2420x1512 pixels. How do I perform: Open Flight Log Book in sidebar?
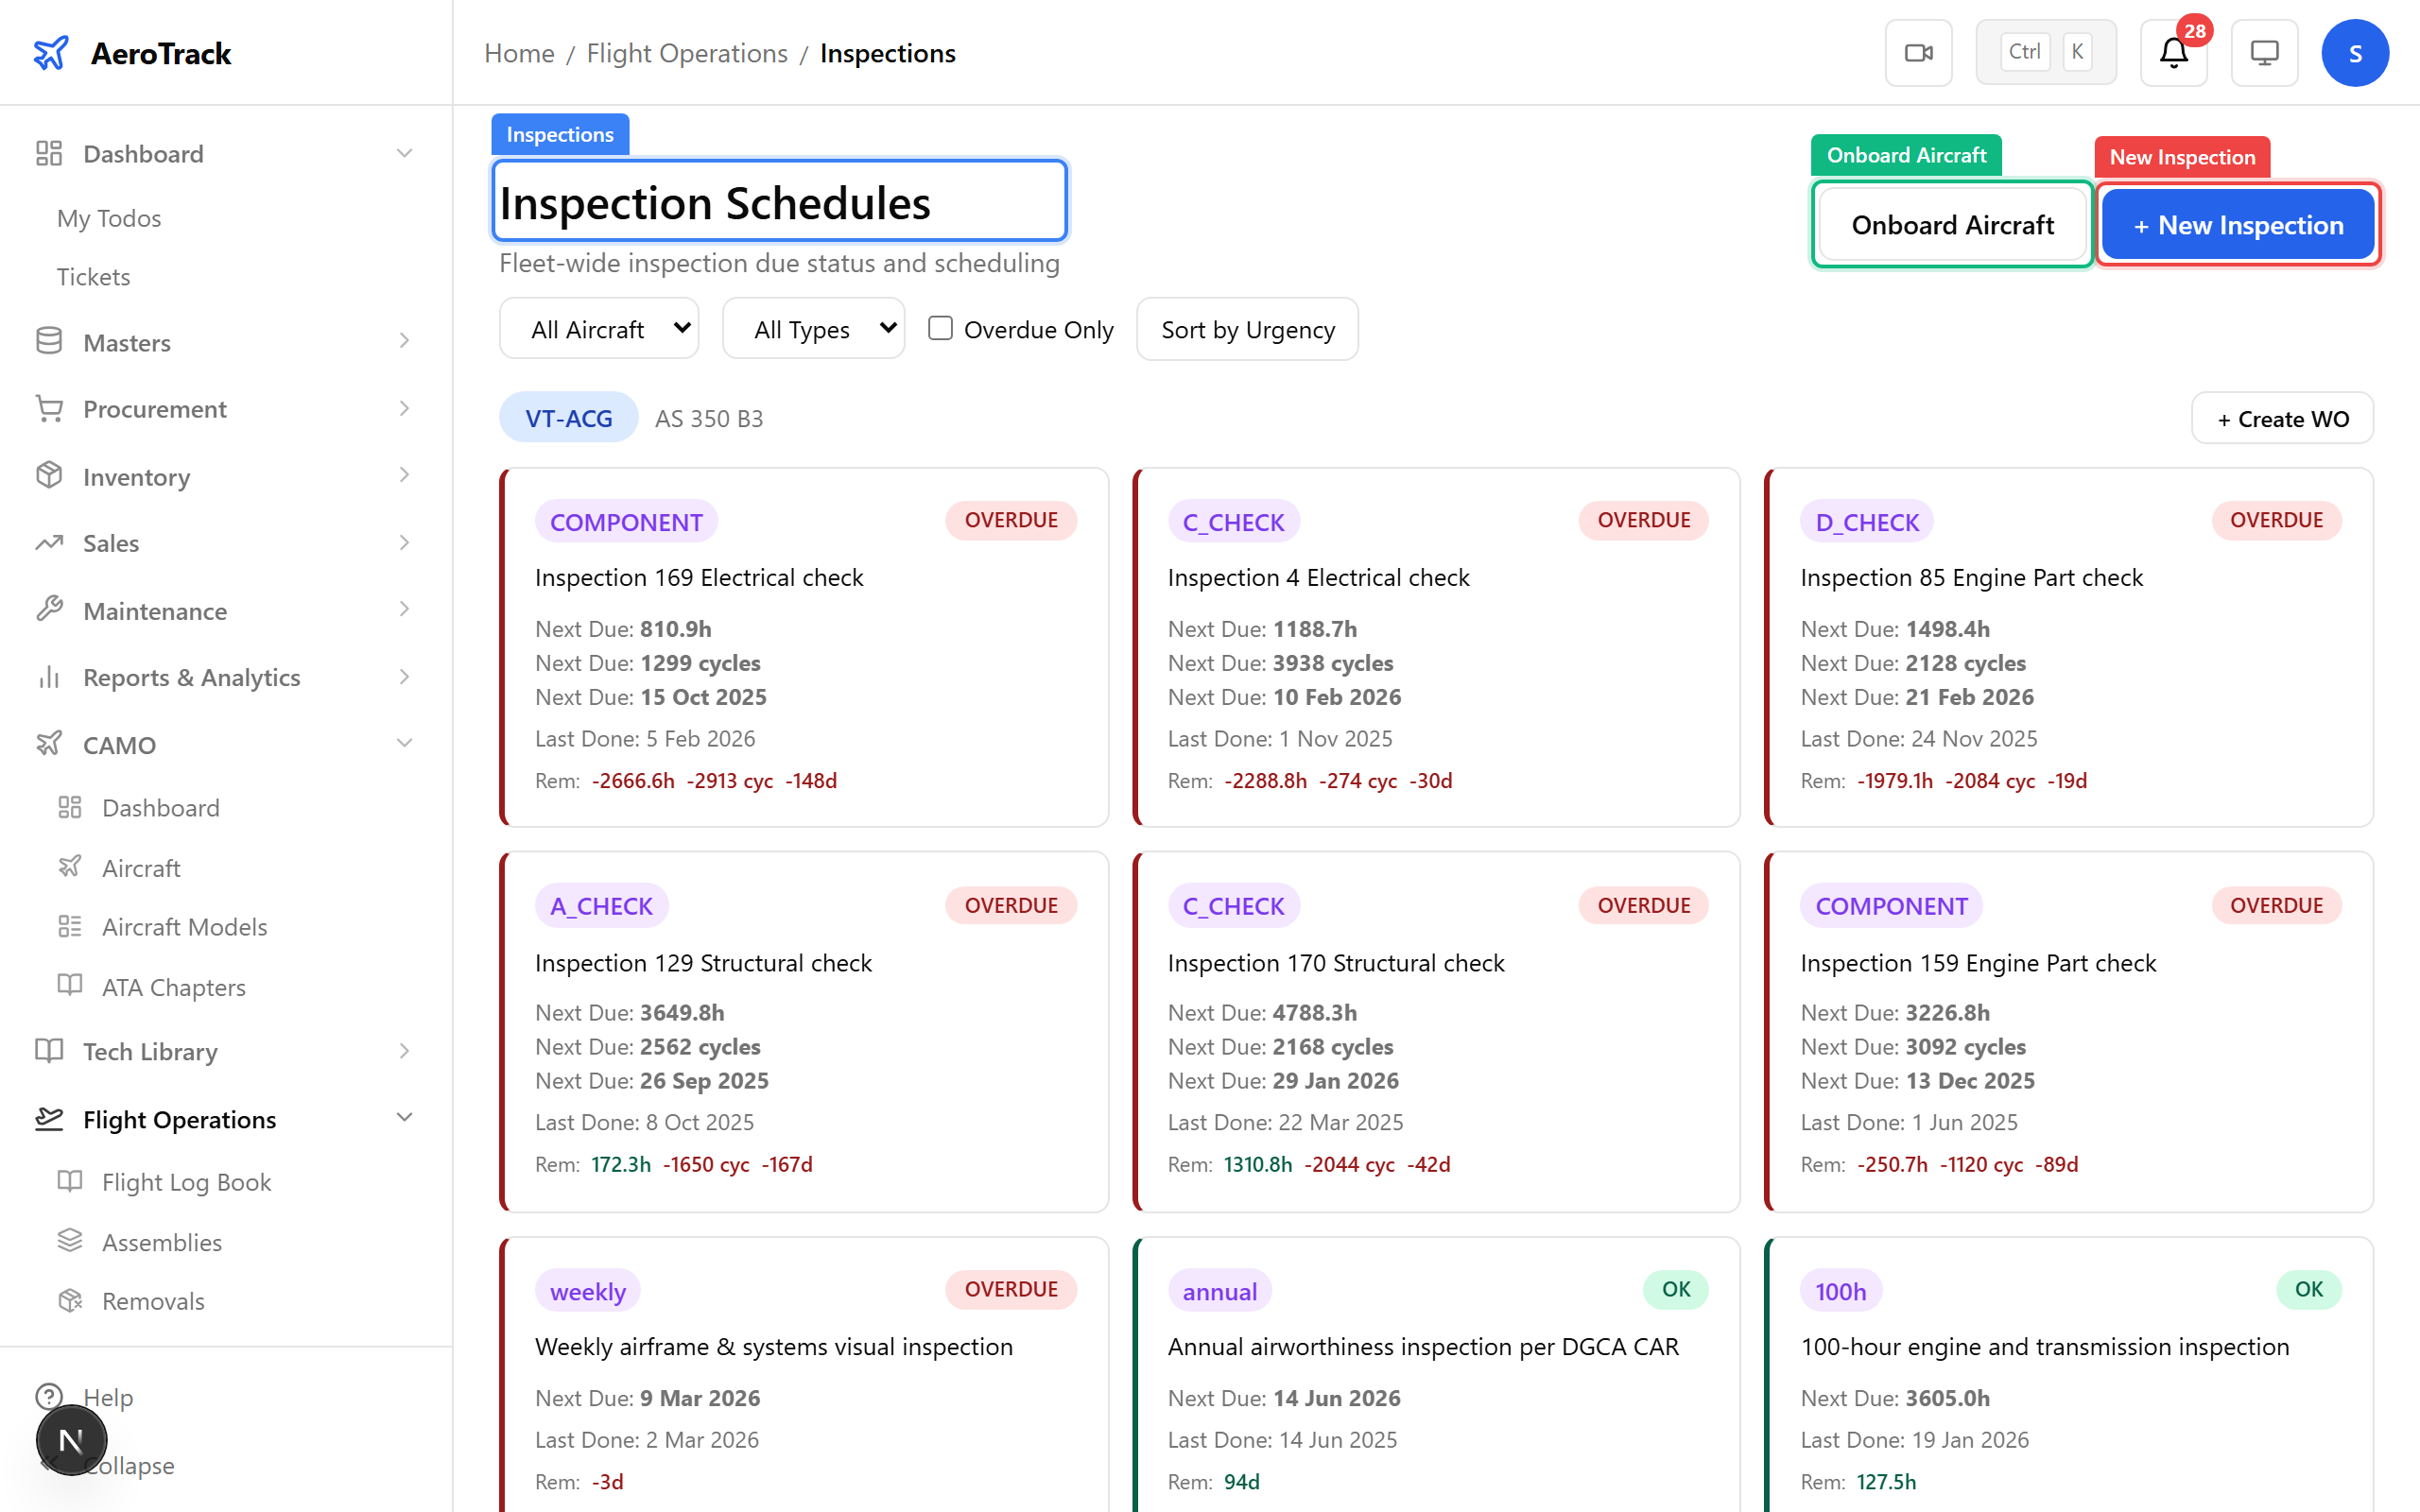(185, 1181)
